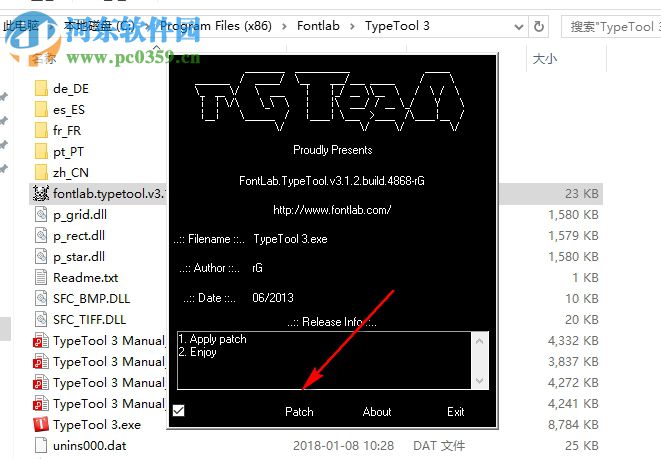Select the fontlab.typetool patch file icon
661x459 pixels.
[41, 193]
